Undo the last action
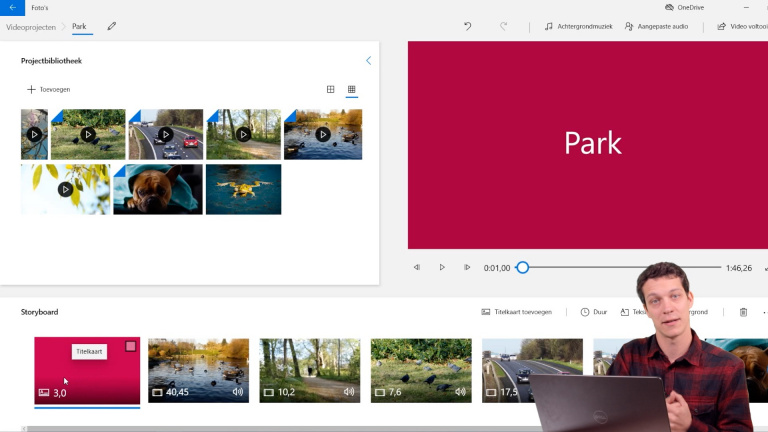The width and height of the screenshot is (768, 432). click(x=467, y=27)
